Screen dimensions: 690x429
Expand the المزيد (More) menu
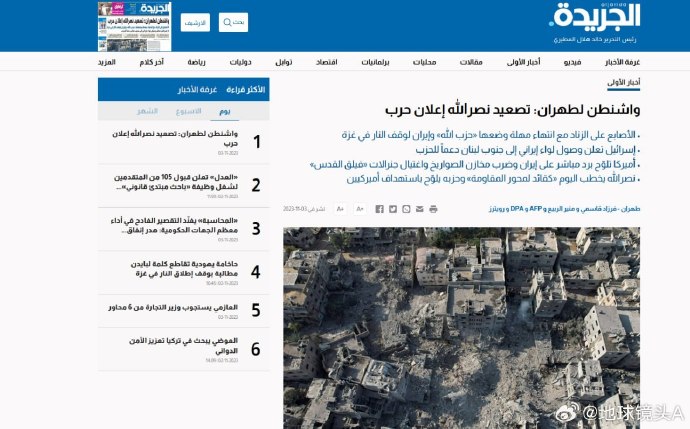click(x=107, y=62)
